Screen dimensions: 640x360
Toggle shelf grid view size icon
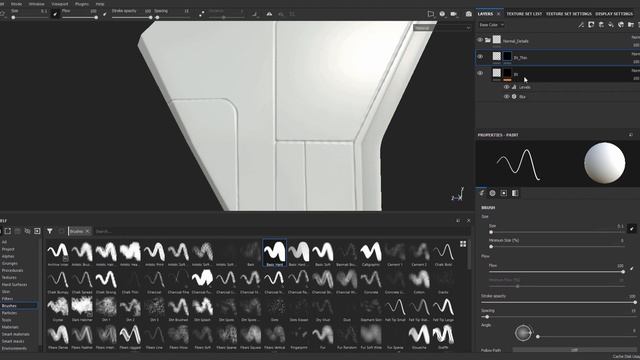[463, 244]
